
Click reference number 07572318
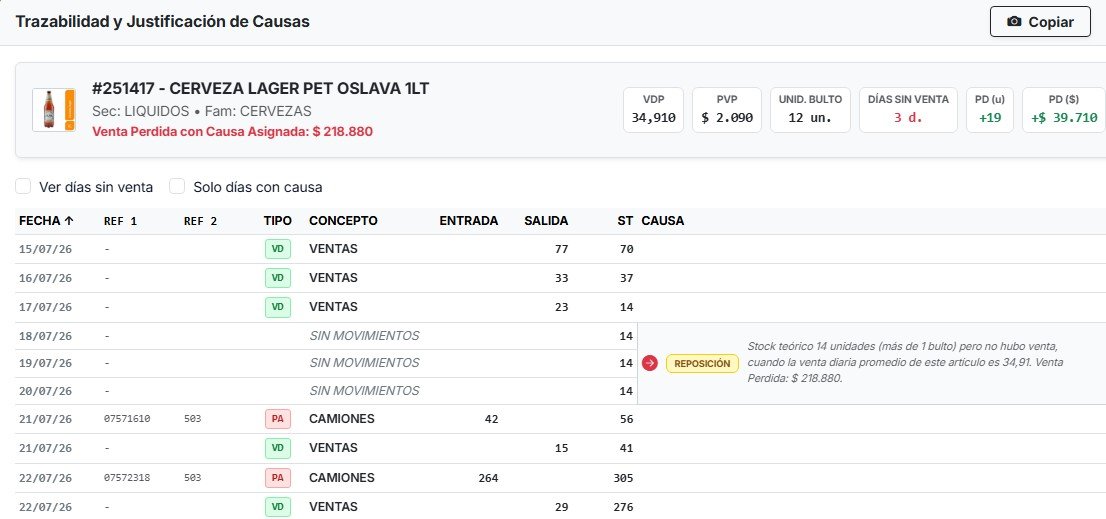pyautogui.click(x=127, y=478)
